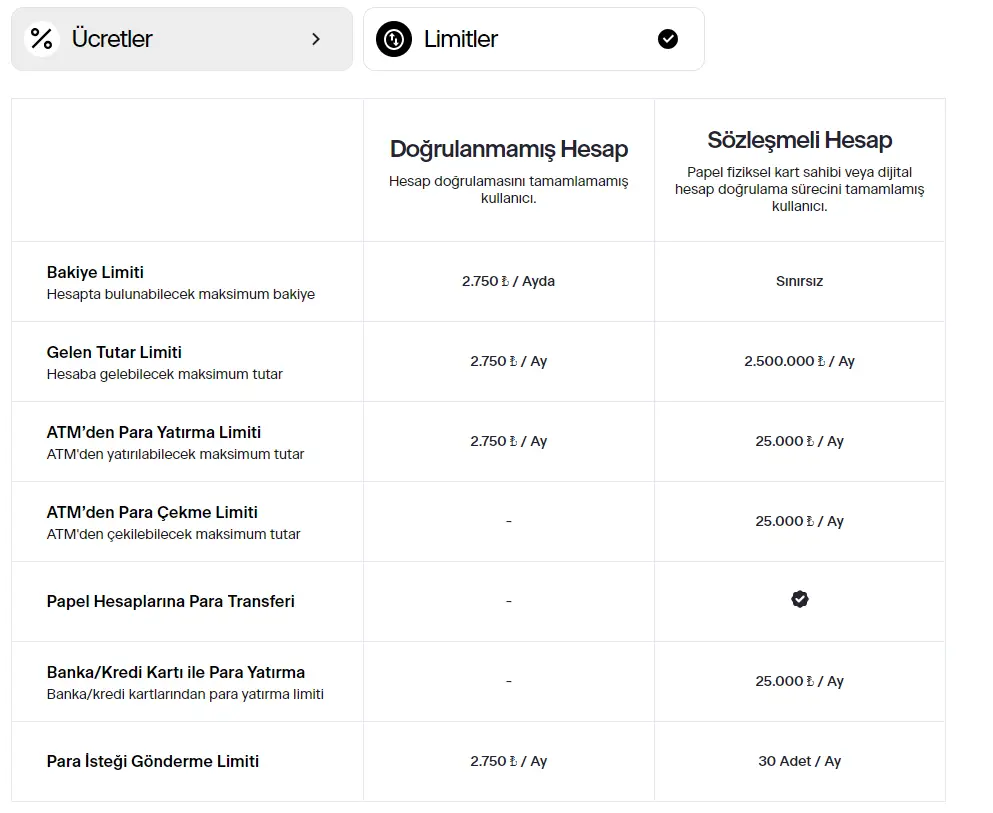Click the 2.500.000 ₺ / Ay value
This screenshot has width=993, height=813.
pos(799,361)
